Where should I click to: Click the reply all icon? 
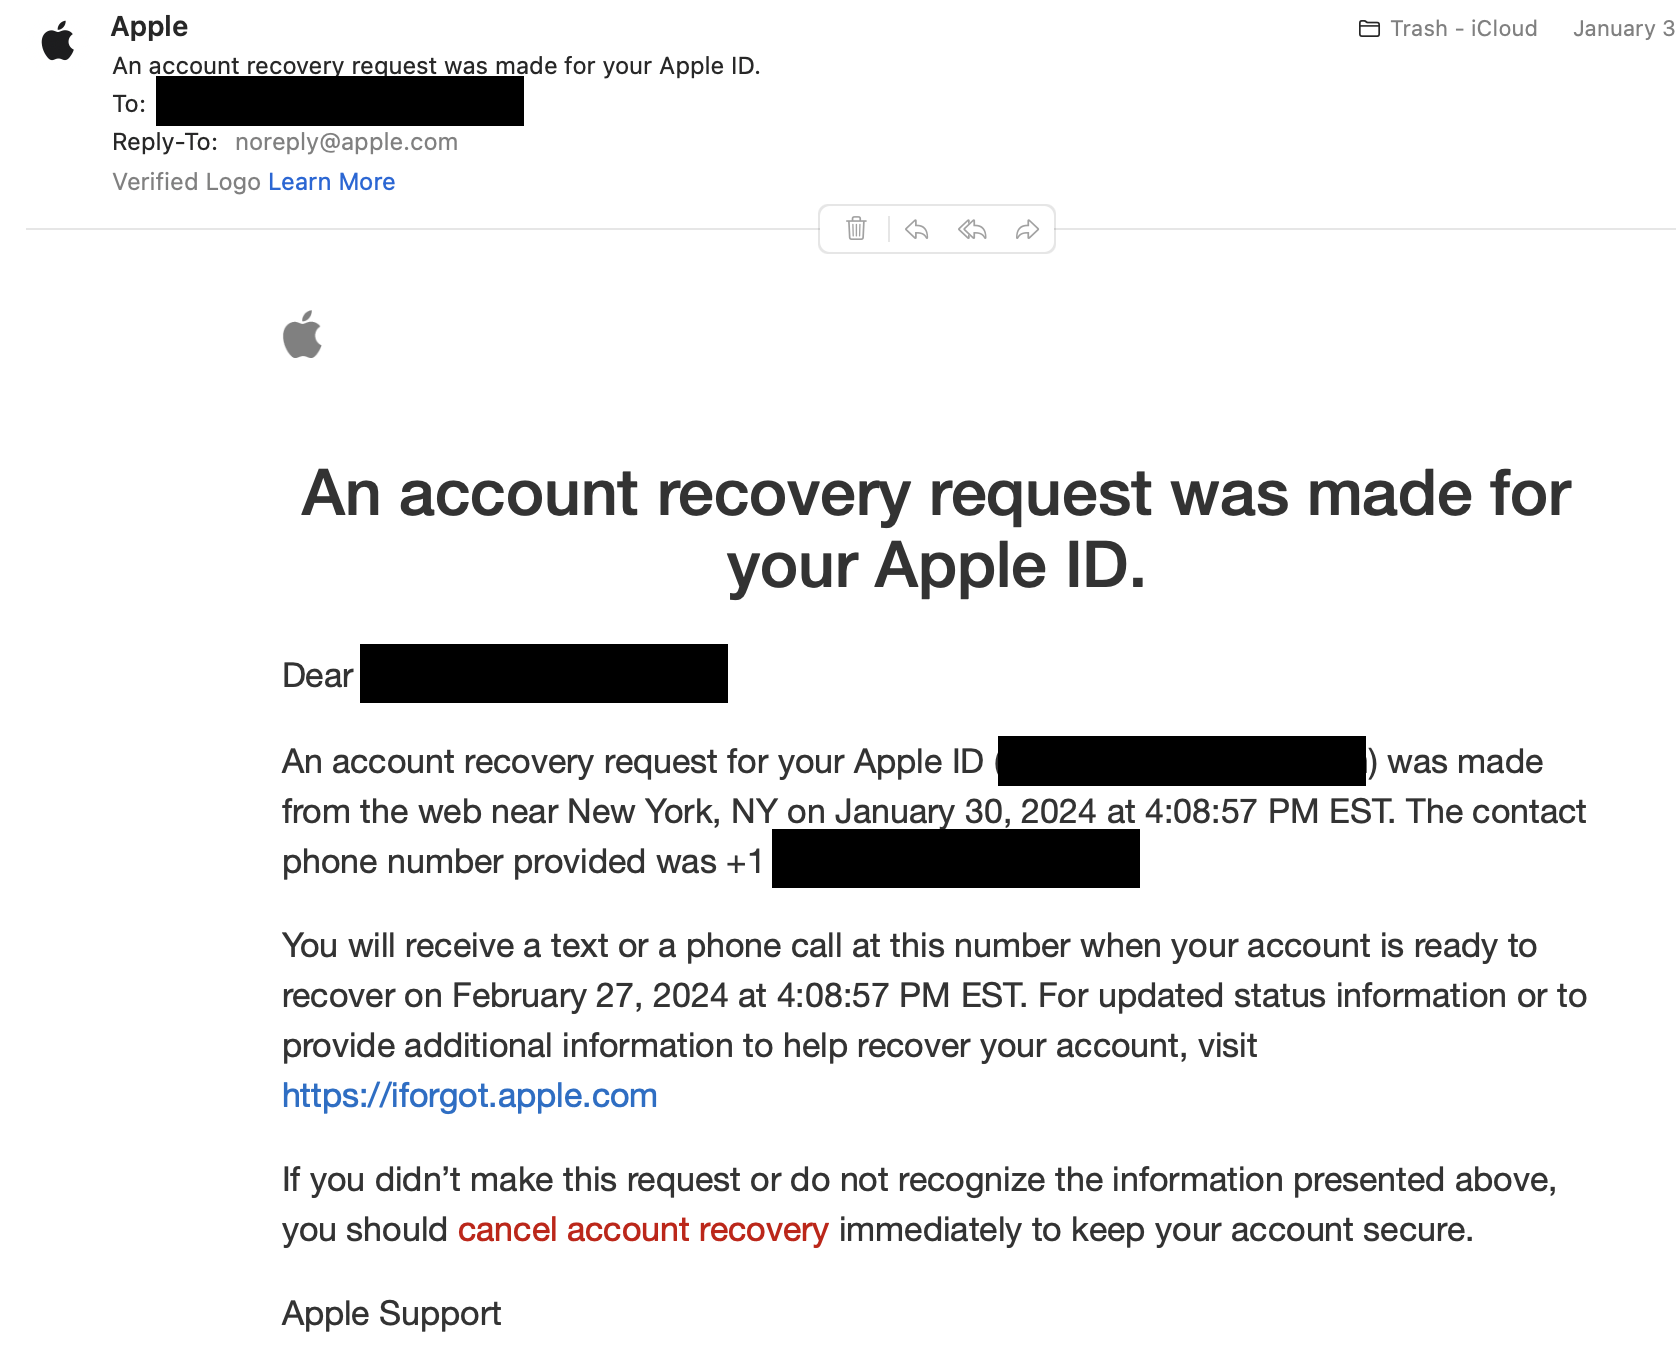coord(972,230)
